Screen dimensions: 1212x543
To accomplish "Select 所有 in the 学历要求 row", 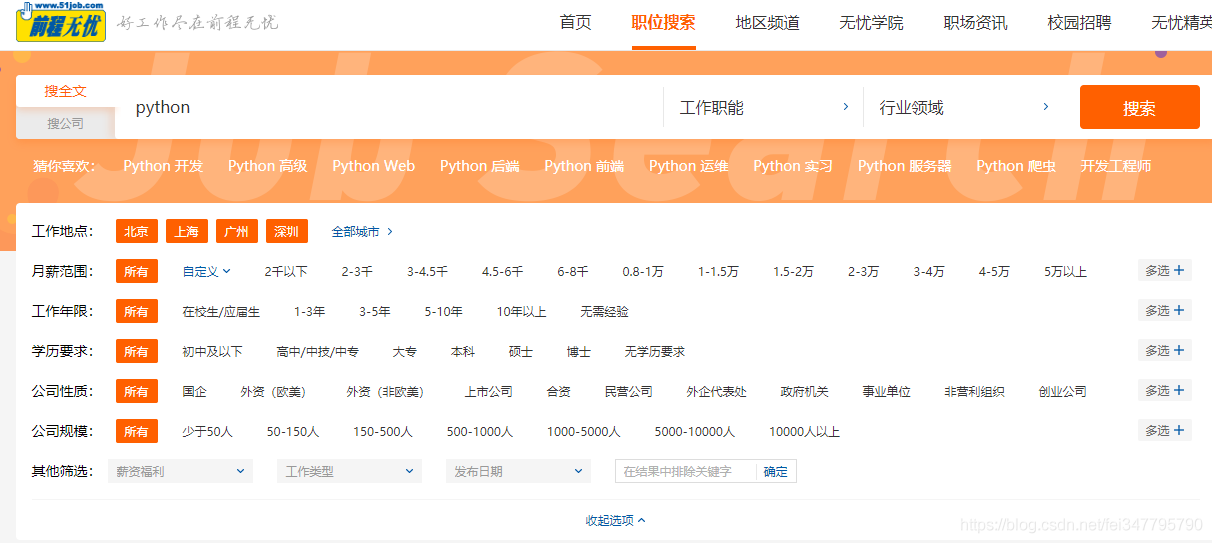I will pyautogui.click(x=136, y=351).
